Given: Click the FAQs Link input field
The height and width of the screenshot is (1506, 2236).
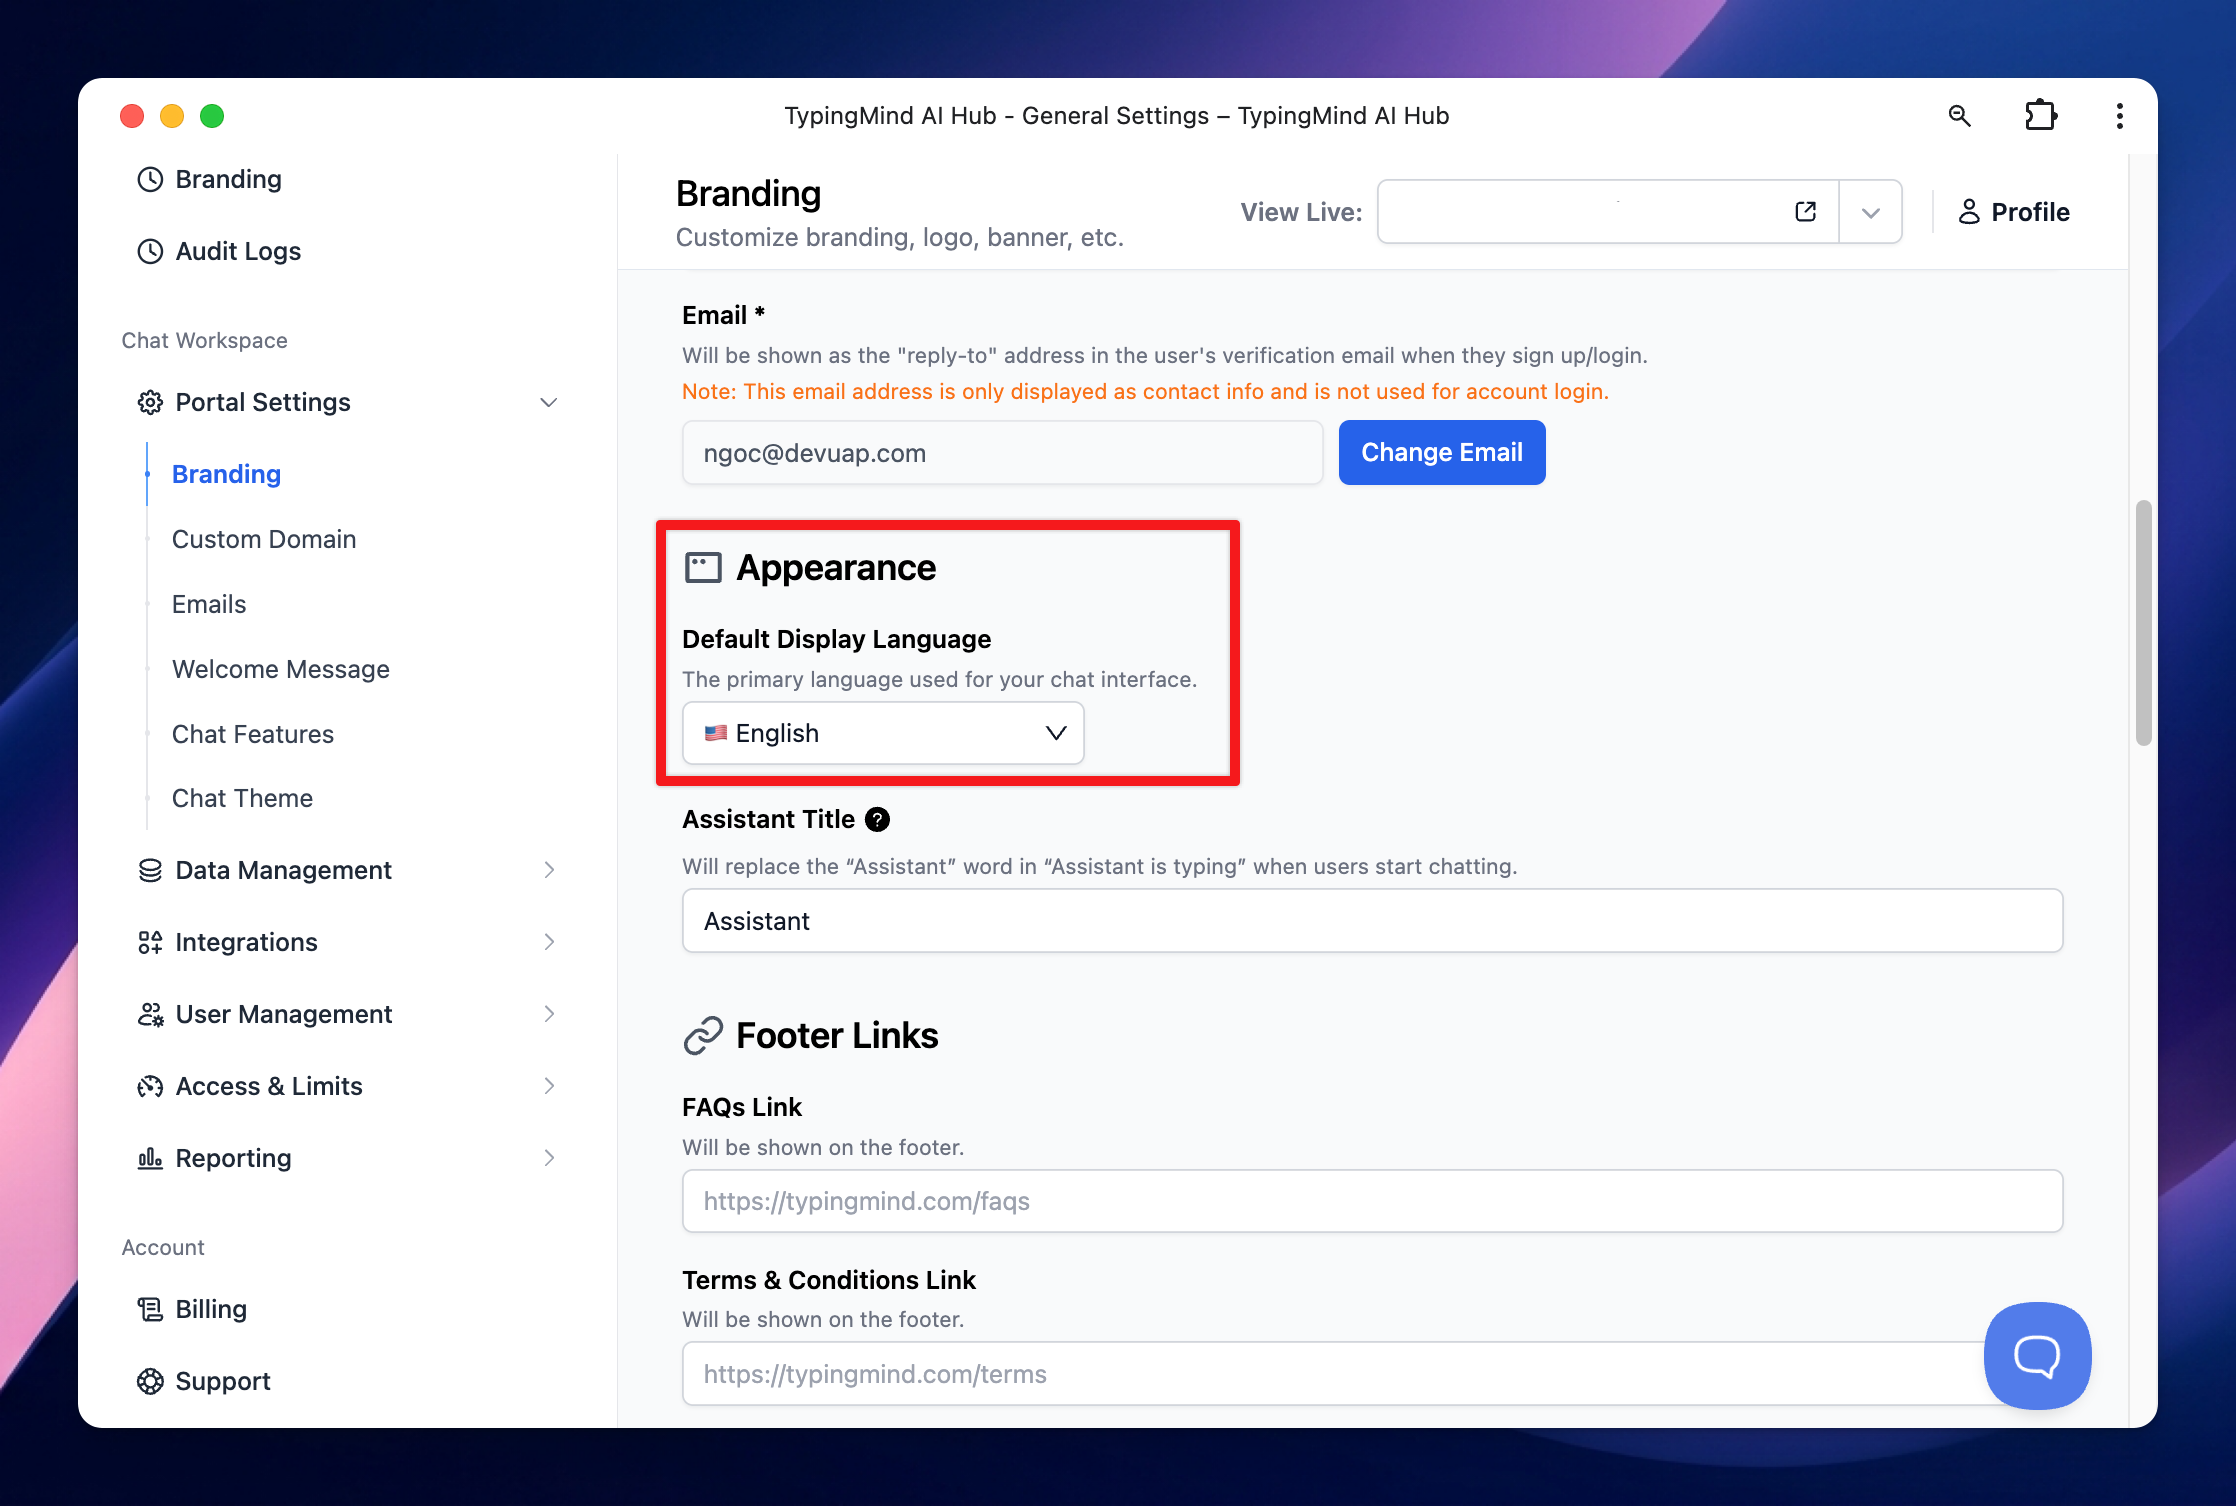Looking at the screenshot, I should coord(1372,1201).
